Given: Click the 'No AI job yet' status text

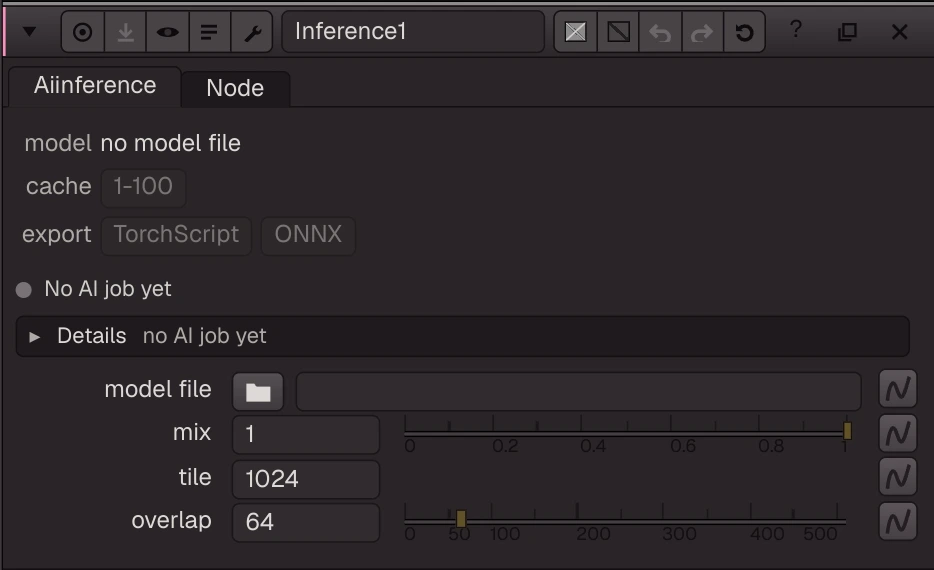Looking at the screenshot, I should [108, 289].
